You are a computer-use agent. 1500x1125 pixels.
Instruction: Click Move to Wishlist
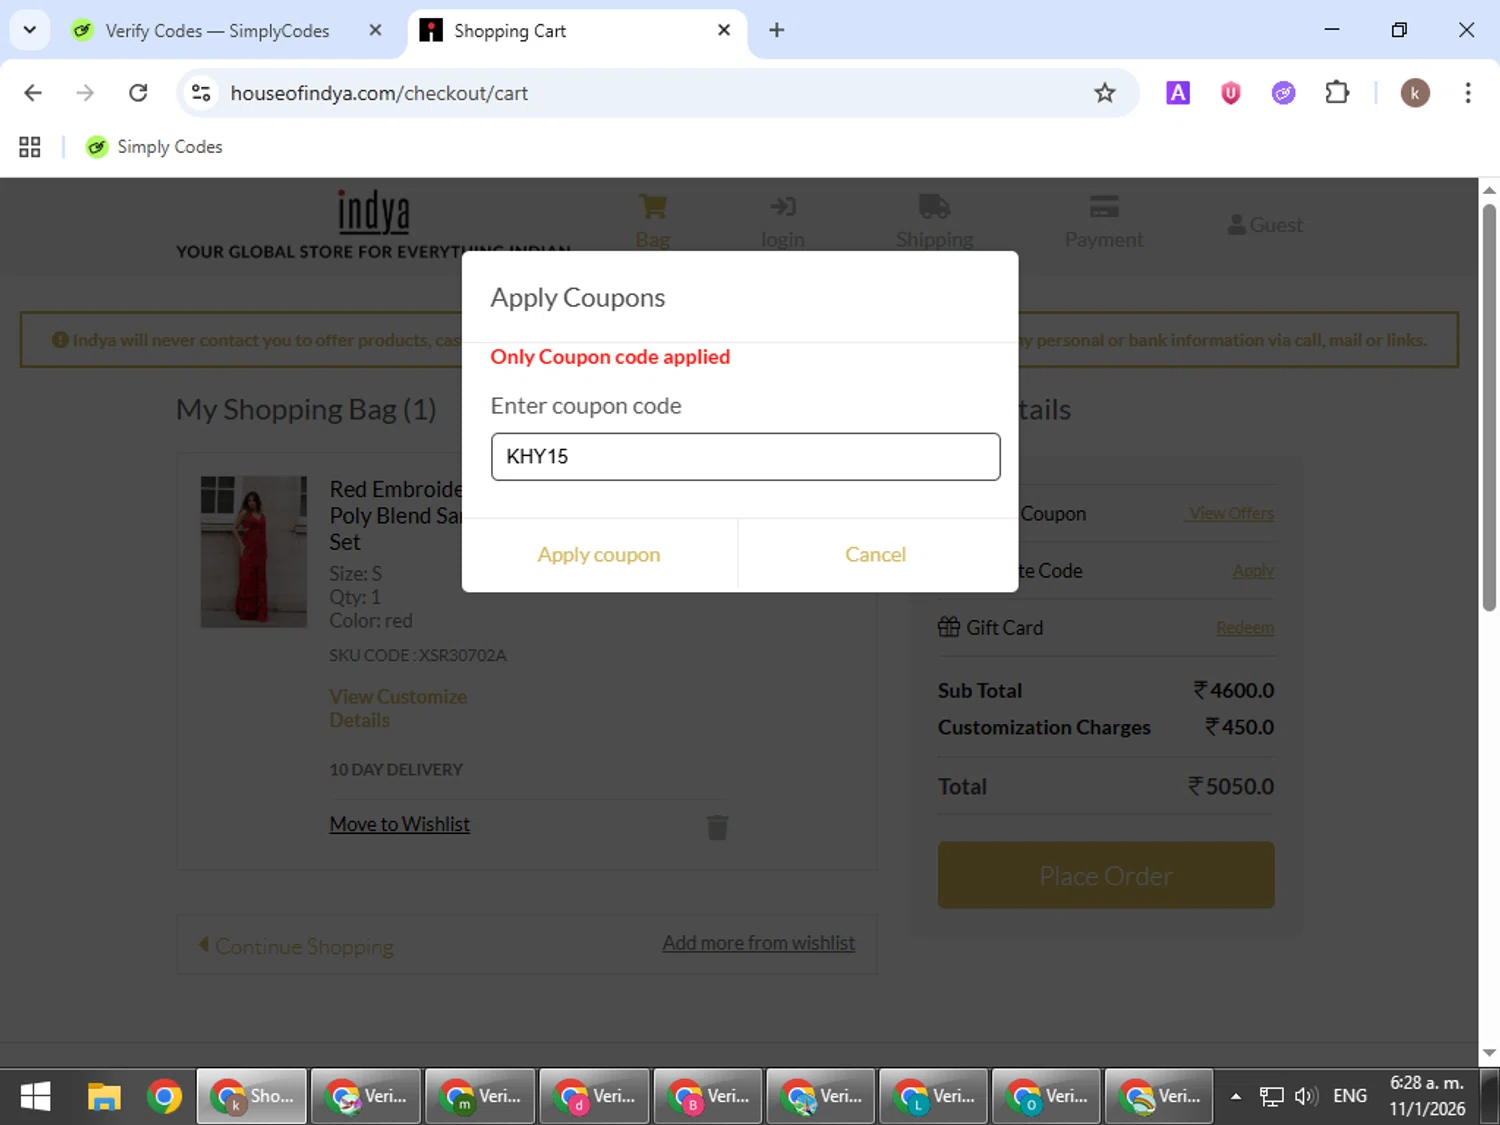(399, 825)
